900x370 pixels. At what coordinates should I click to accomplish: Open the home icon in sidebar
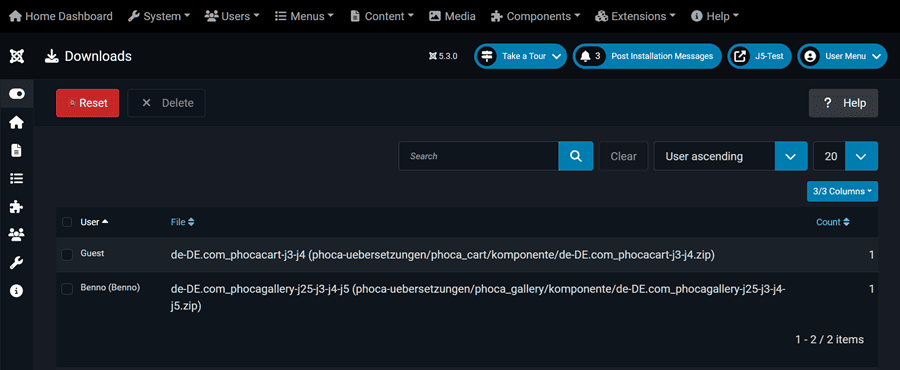pyautogui.click(x=17, y=122)
